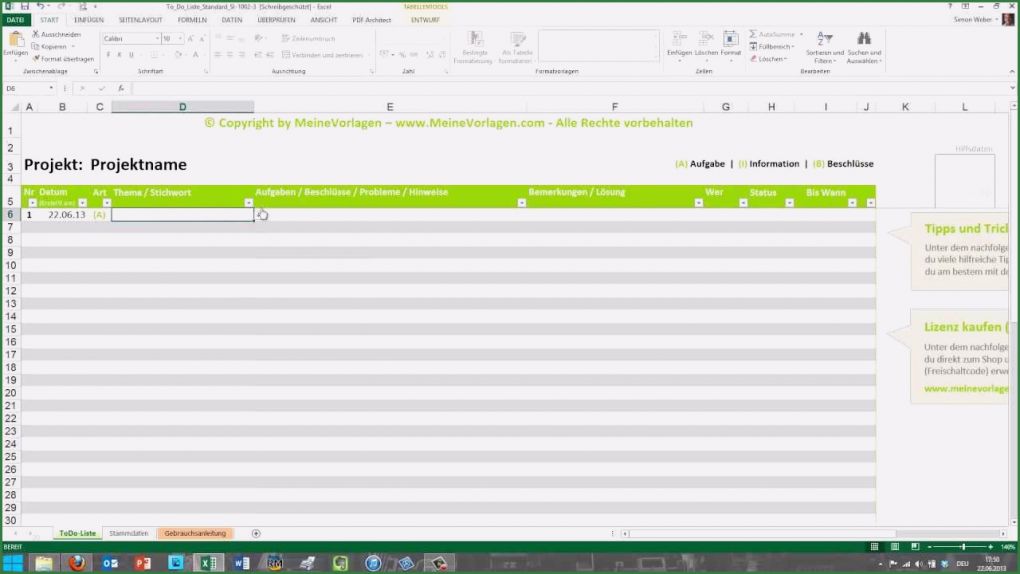Open Firefox from the taskbar
Image resolution: width=1020 pixels, height=574 pixels.
click(77, 563)
